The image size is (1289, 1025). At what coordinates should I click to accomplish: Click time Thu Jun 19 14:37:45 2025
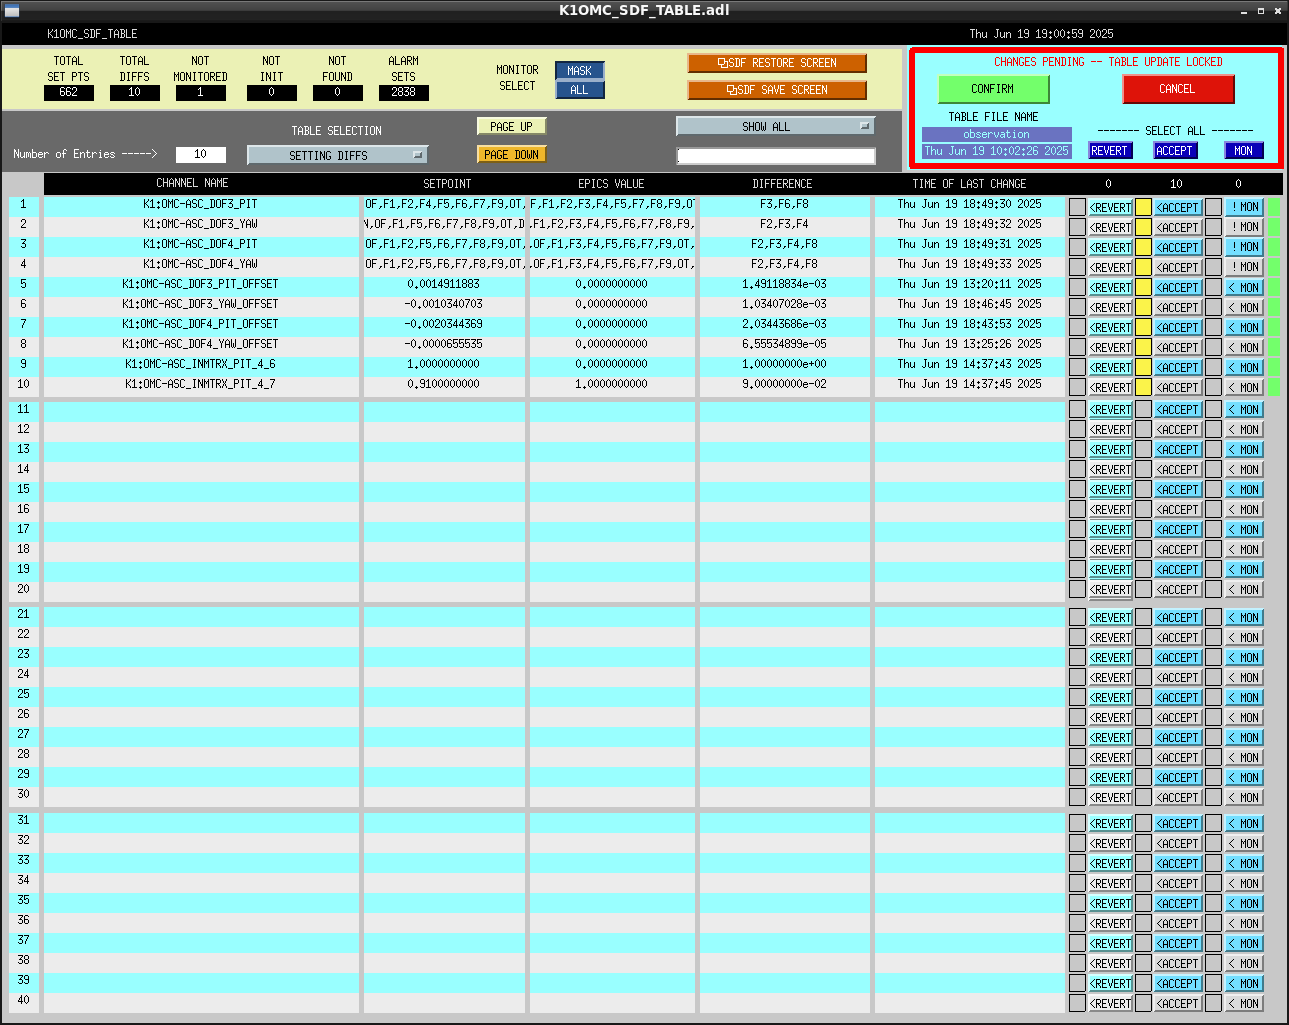(969, 384)
